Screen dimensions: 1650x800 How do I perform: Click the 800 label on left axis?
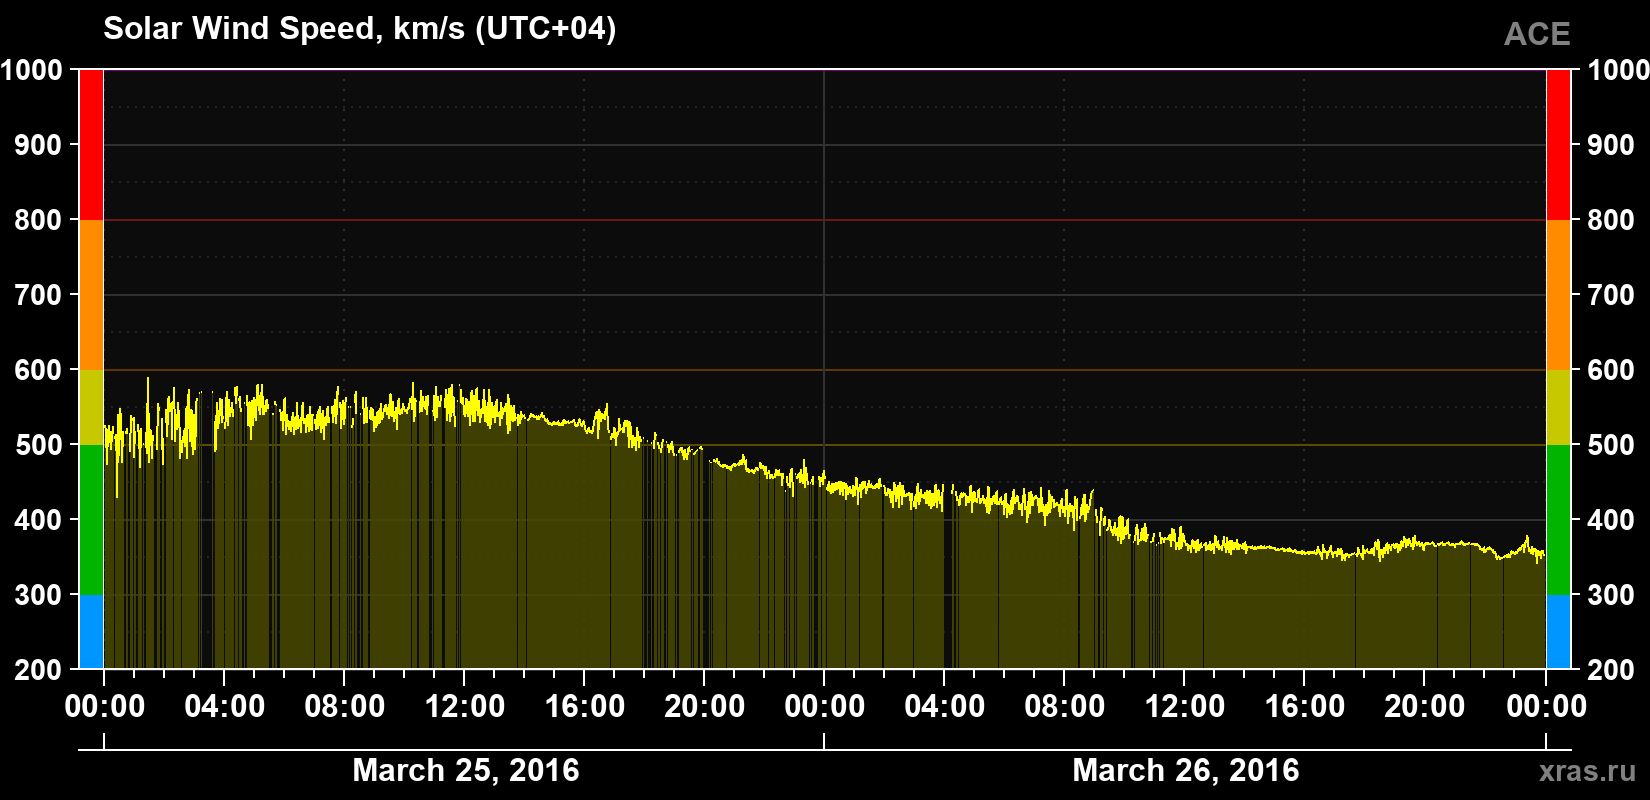[38, 220]
